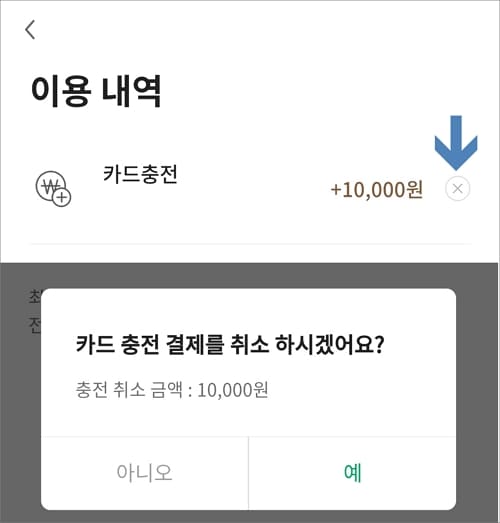
Task: Tap the +10,000원 amount text
Action: [377, 190]
